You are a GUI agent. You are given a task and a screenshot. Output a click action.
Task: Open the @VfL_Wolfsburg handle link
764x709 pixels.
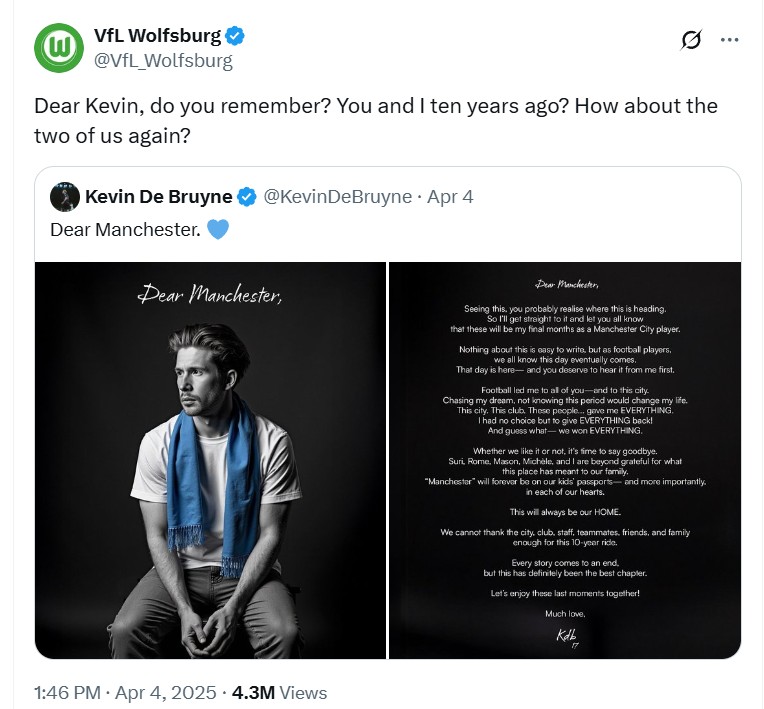[x=163, y=61]
